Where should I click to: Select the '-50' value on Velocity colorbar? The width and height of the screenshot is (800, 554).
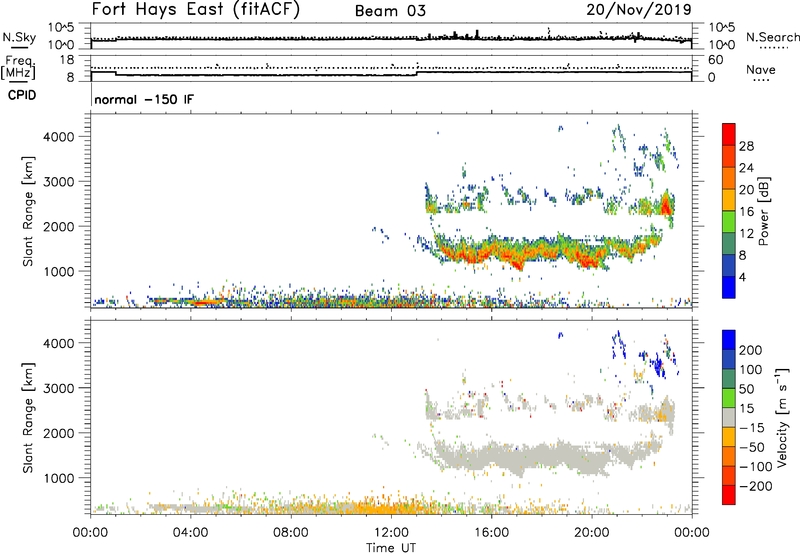point(752,447)
